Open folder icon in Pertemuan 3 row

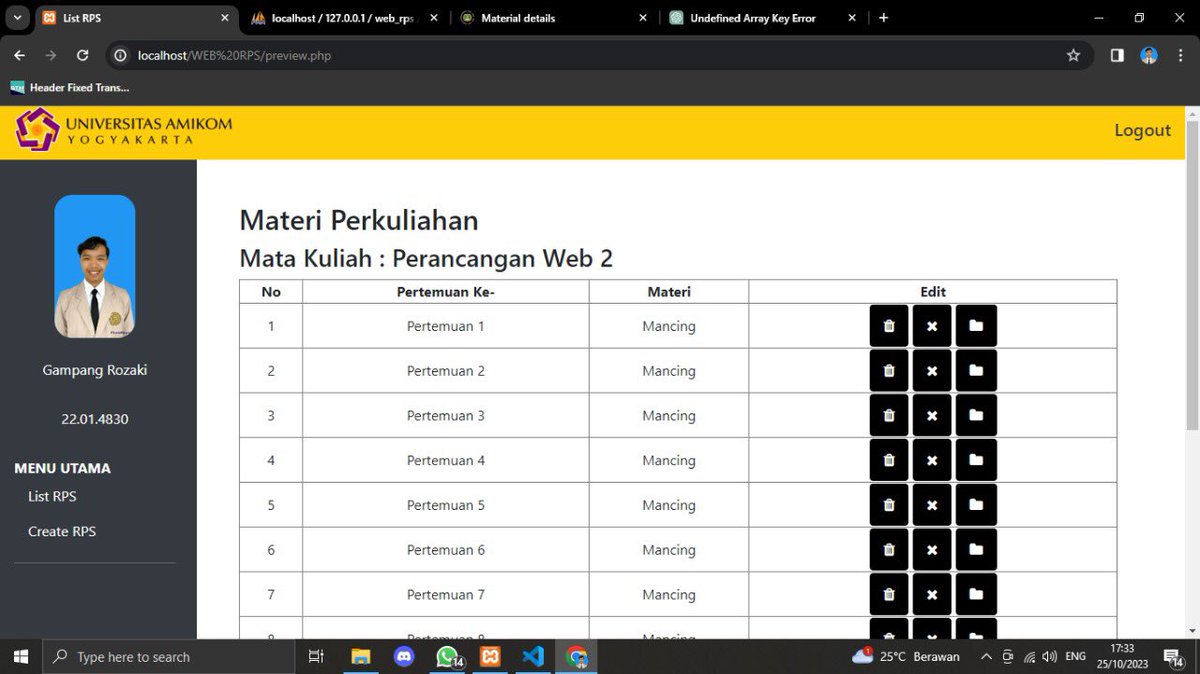[976, 415]
